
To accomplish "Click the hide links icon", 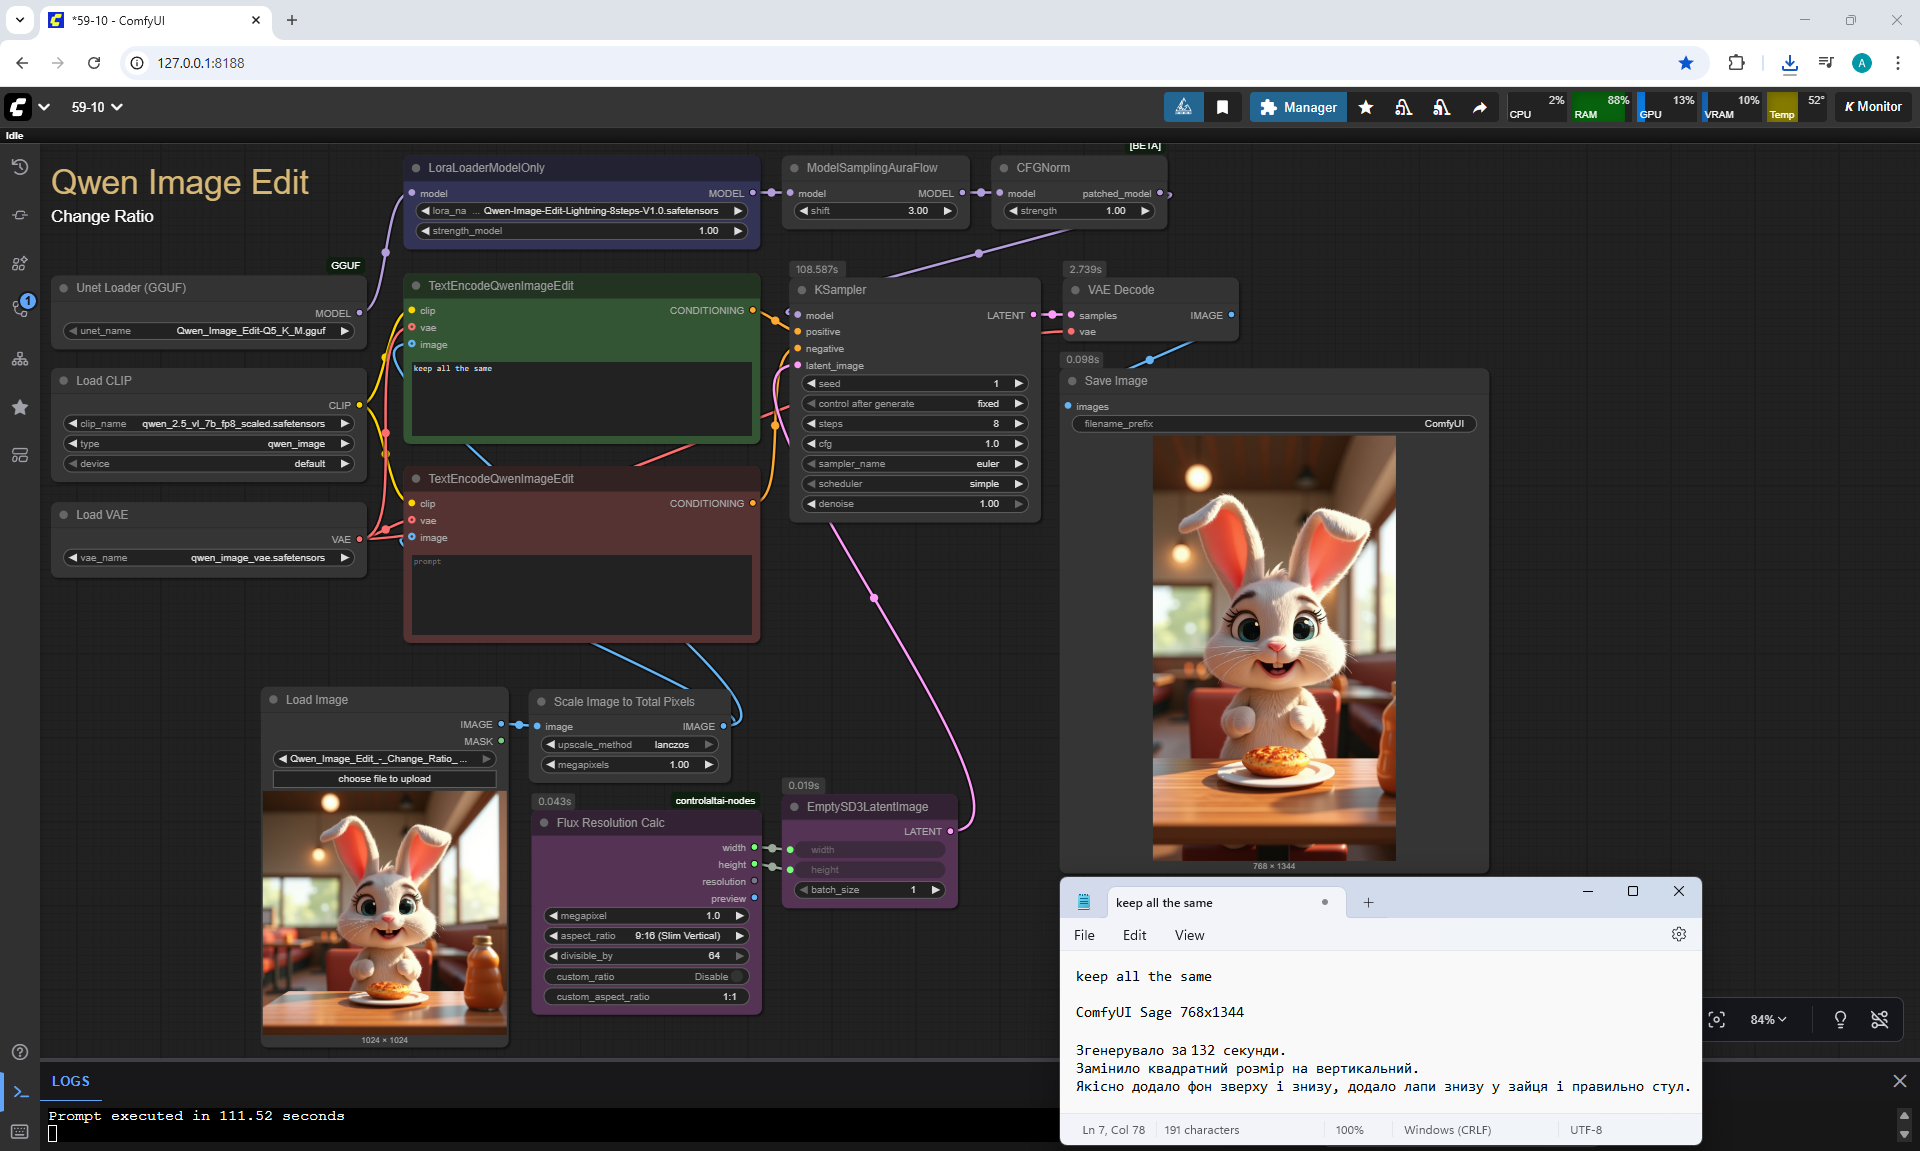I will pos(1879,1019).
